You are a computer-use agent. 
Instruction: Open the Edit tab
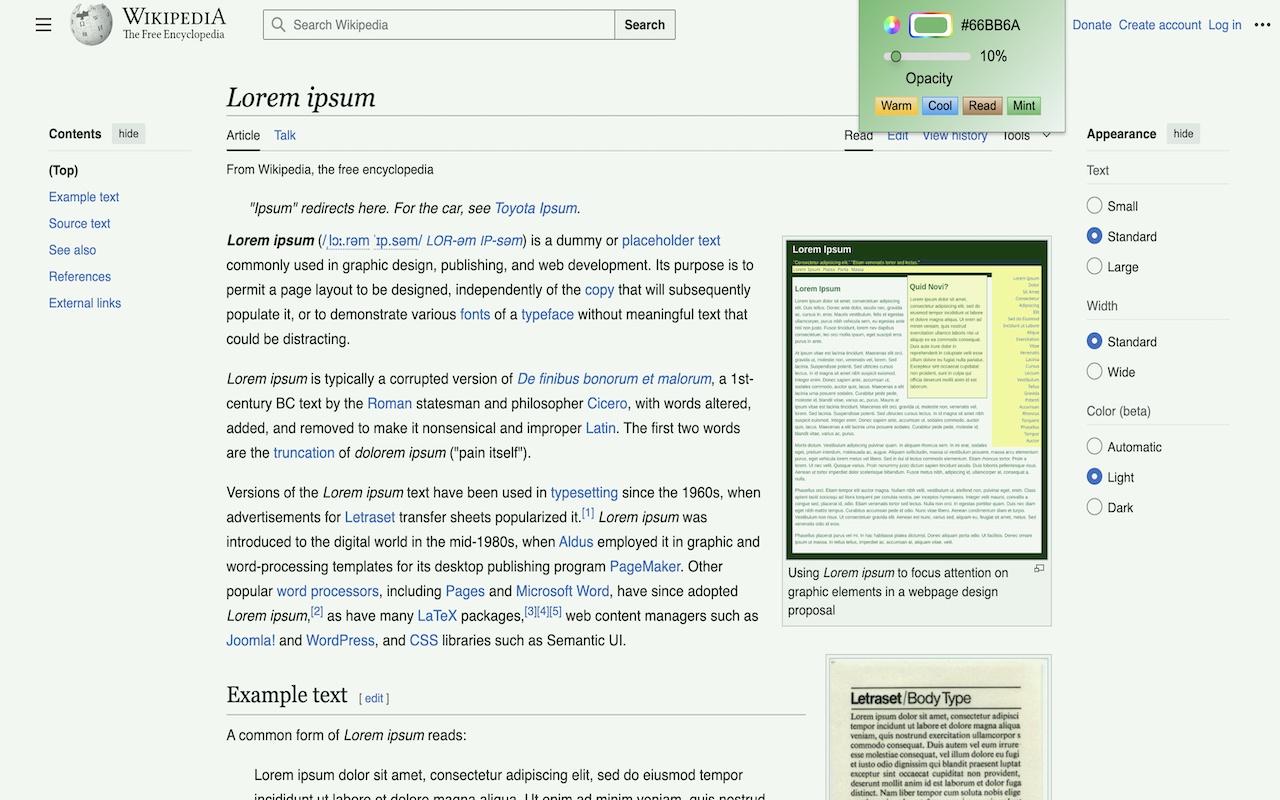point(898,135)
